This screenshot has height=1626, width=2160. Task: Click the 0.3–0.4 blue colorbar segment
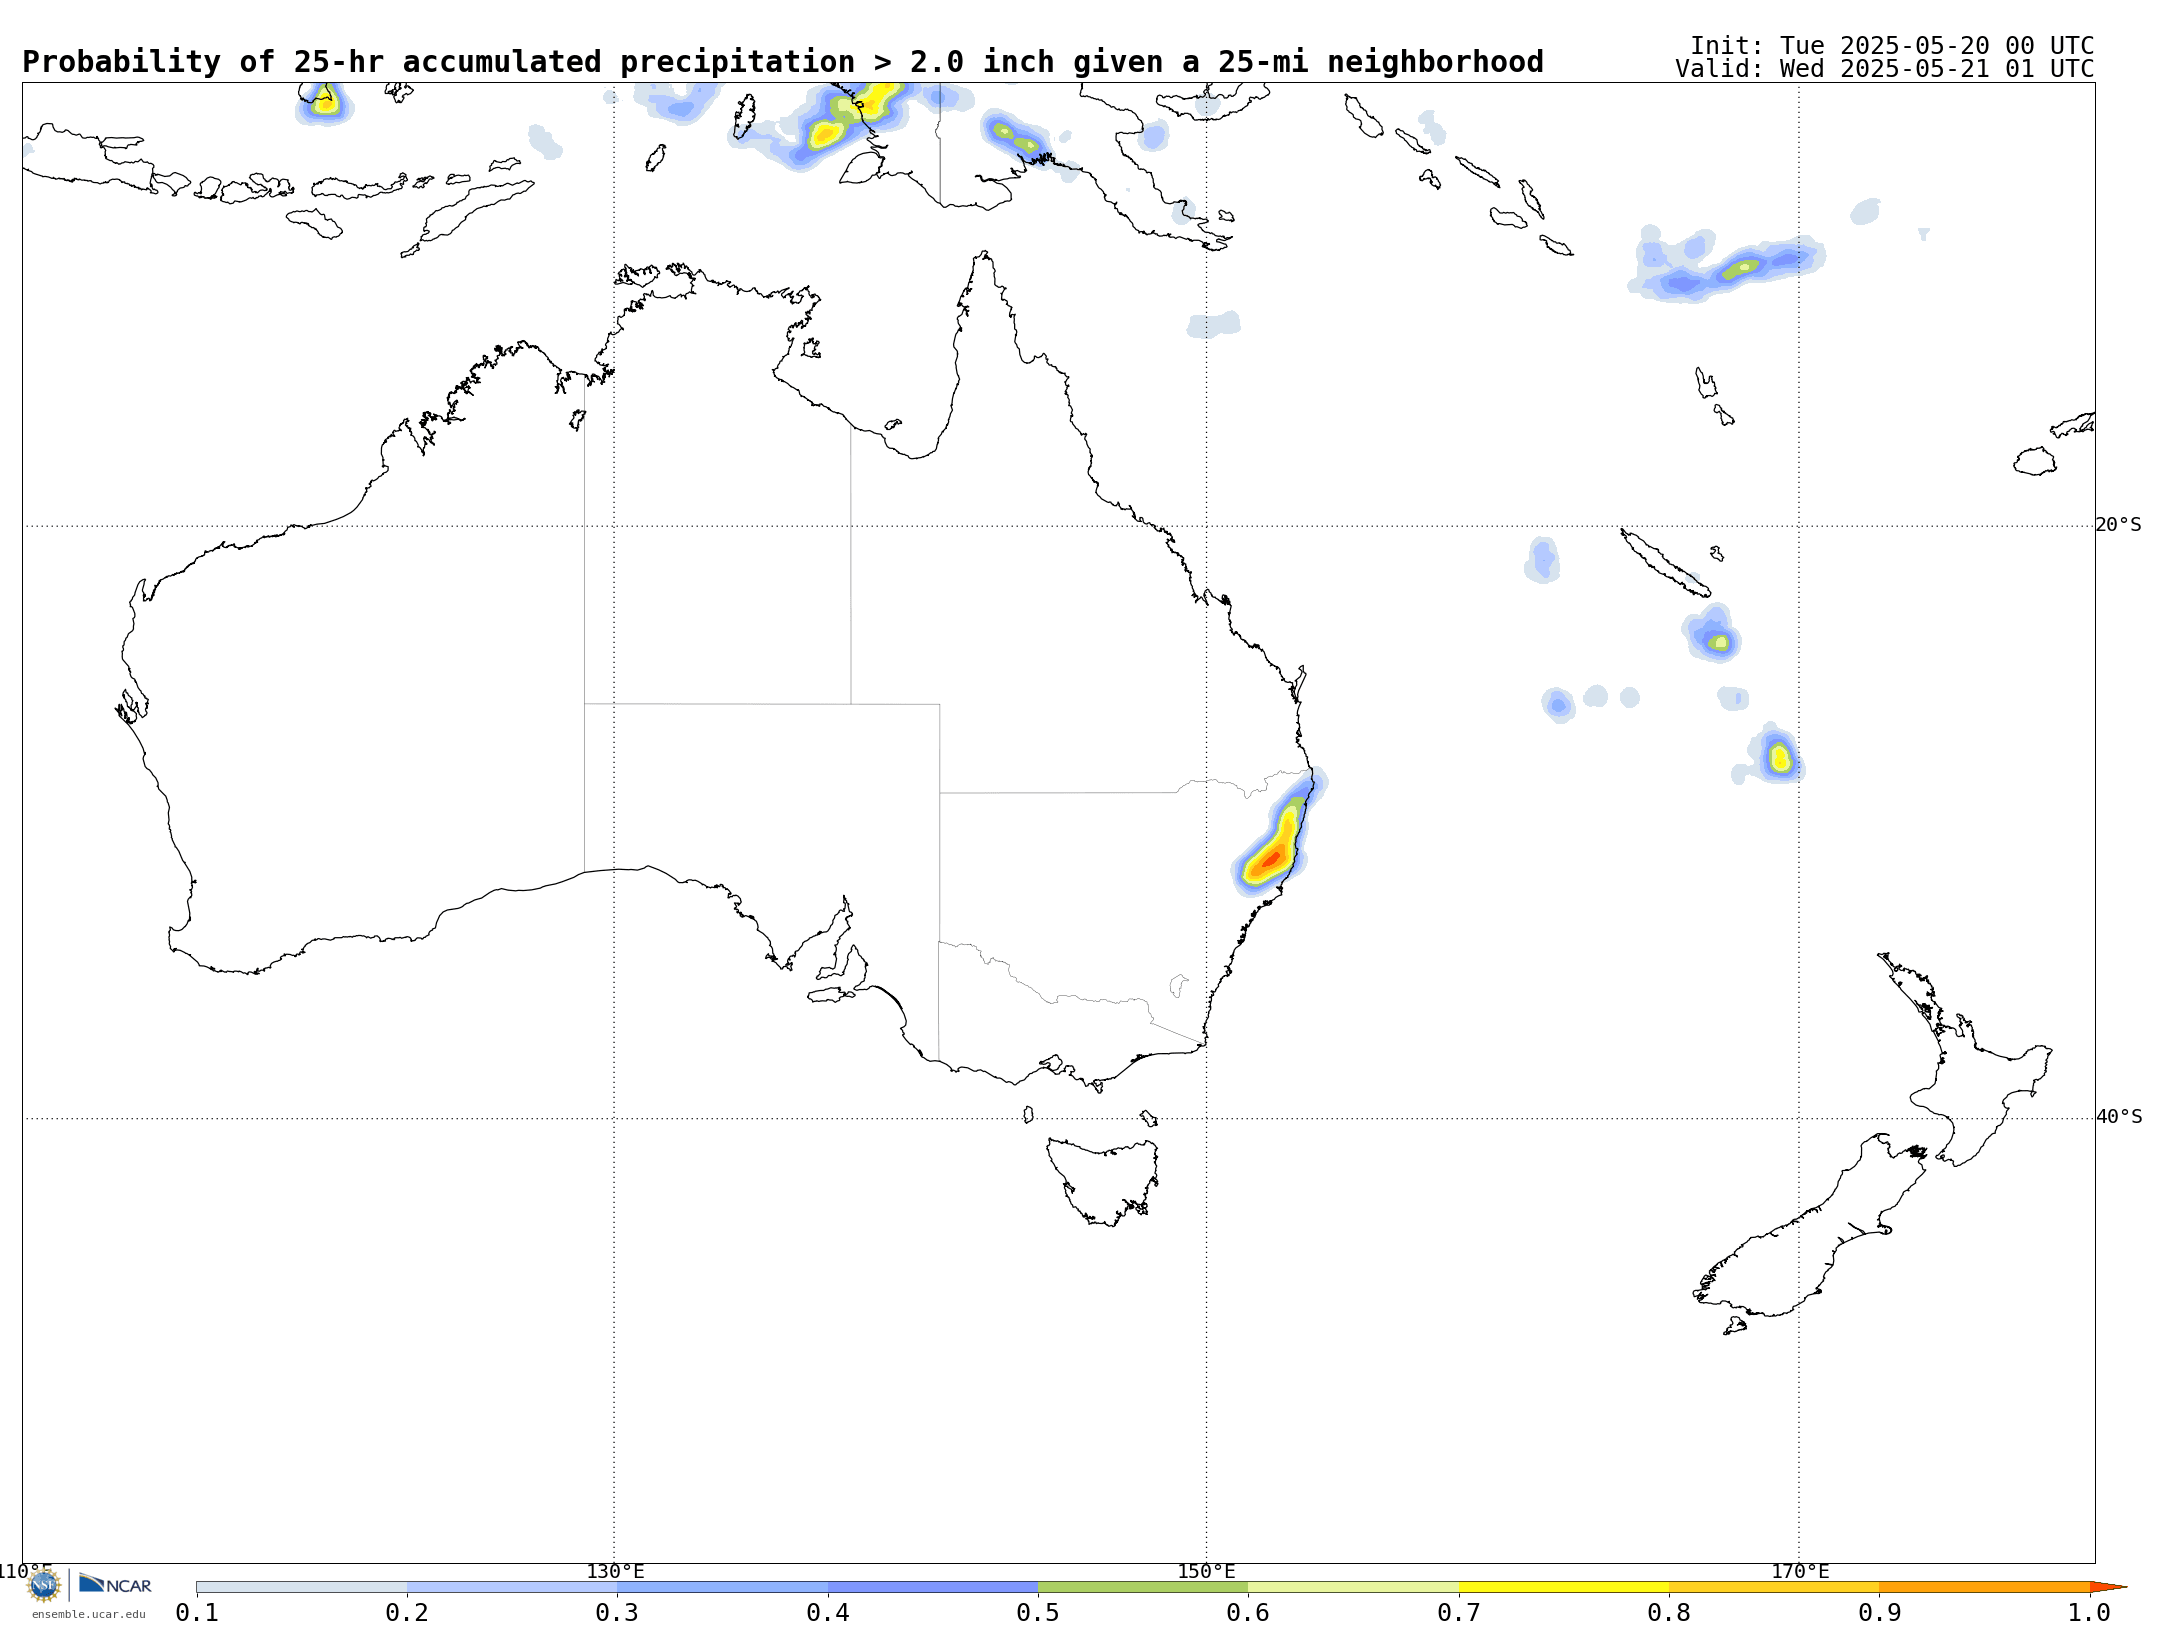pos(723,1587)
